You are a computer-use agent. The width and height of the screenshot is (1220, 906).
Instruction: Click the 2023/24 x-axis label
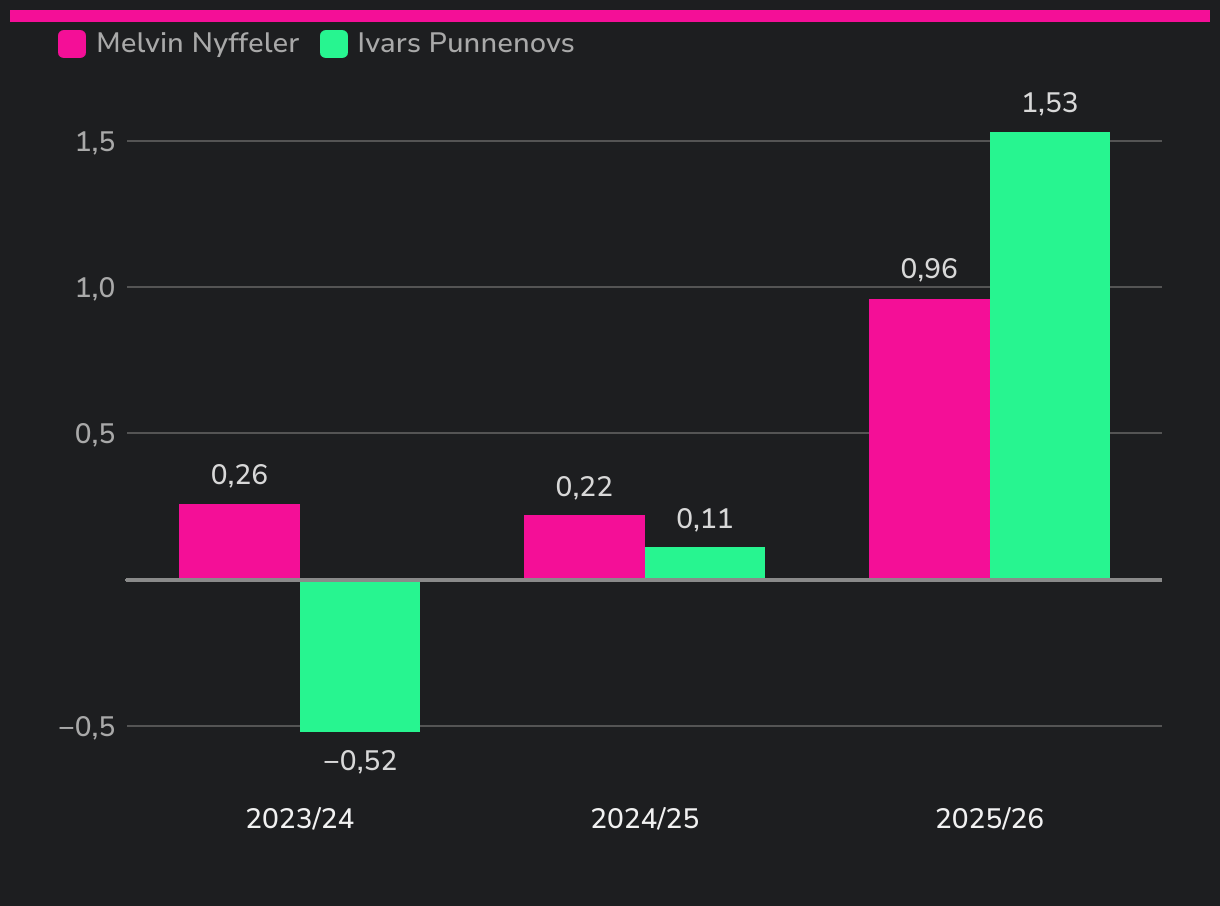[300, 819]
